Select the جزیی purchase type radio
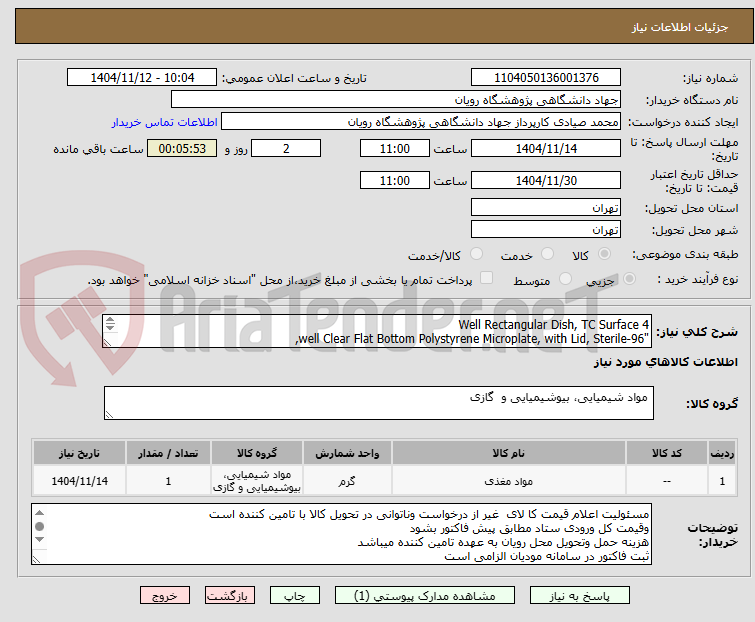 point(629,279)
